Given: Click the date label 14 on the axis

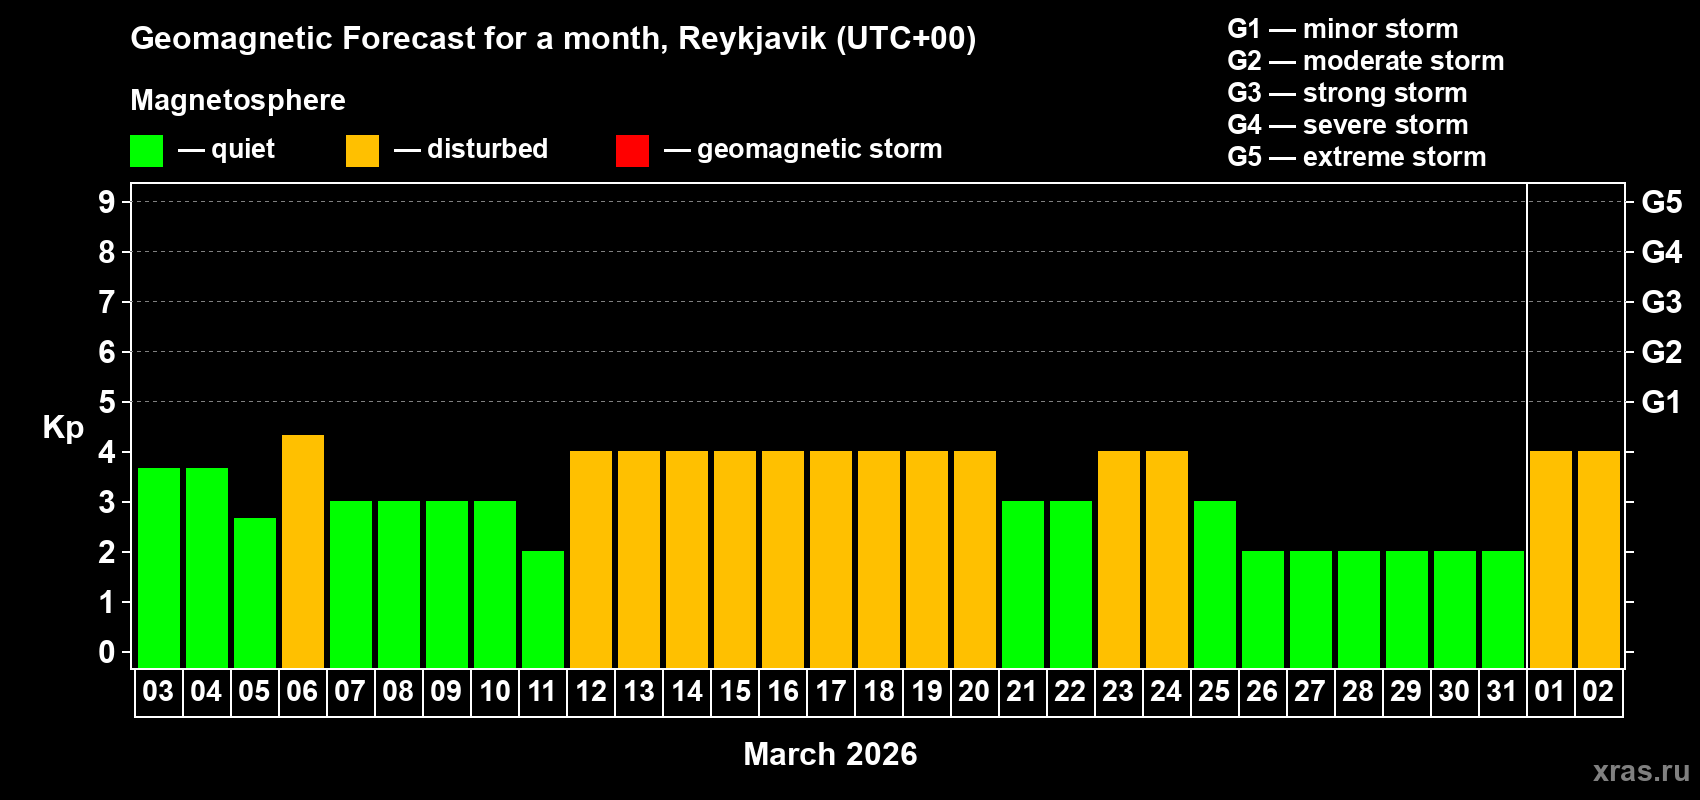Looking at the screenshot, I should click(x=687, y=691).
